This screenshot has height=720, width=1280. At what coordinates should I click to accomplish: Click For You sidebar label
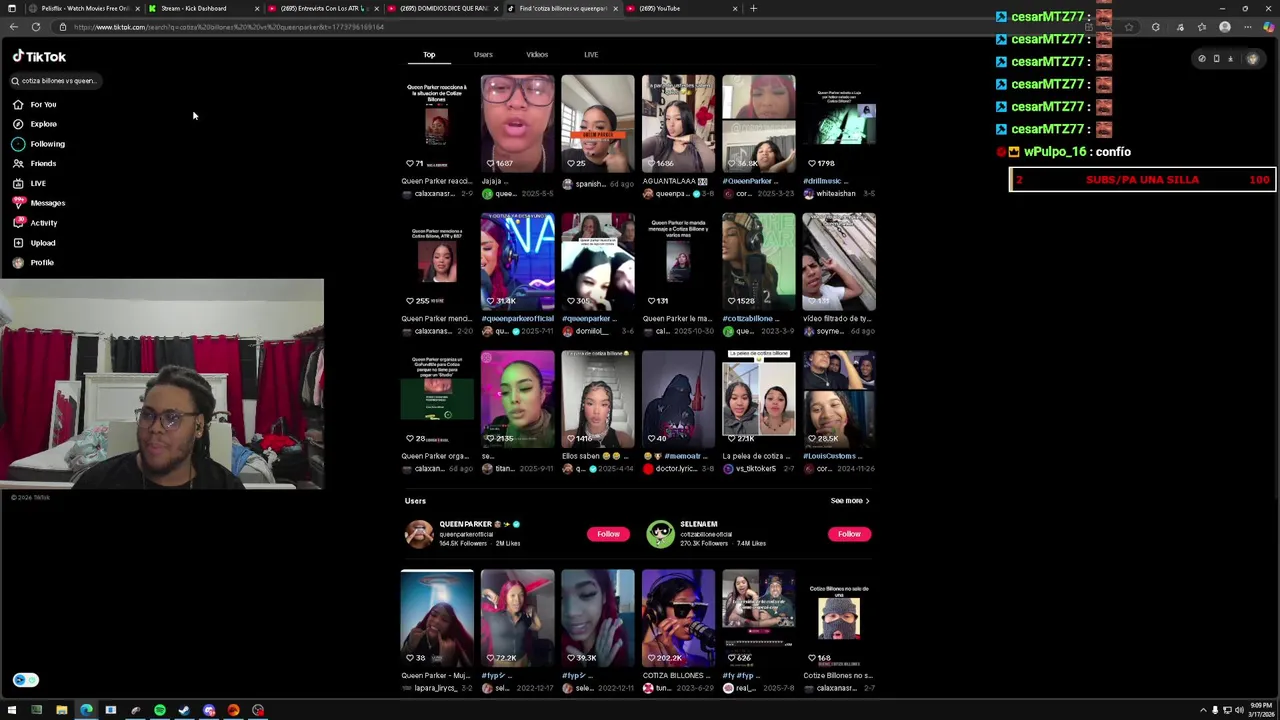43,104
